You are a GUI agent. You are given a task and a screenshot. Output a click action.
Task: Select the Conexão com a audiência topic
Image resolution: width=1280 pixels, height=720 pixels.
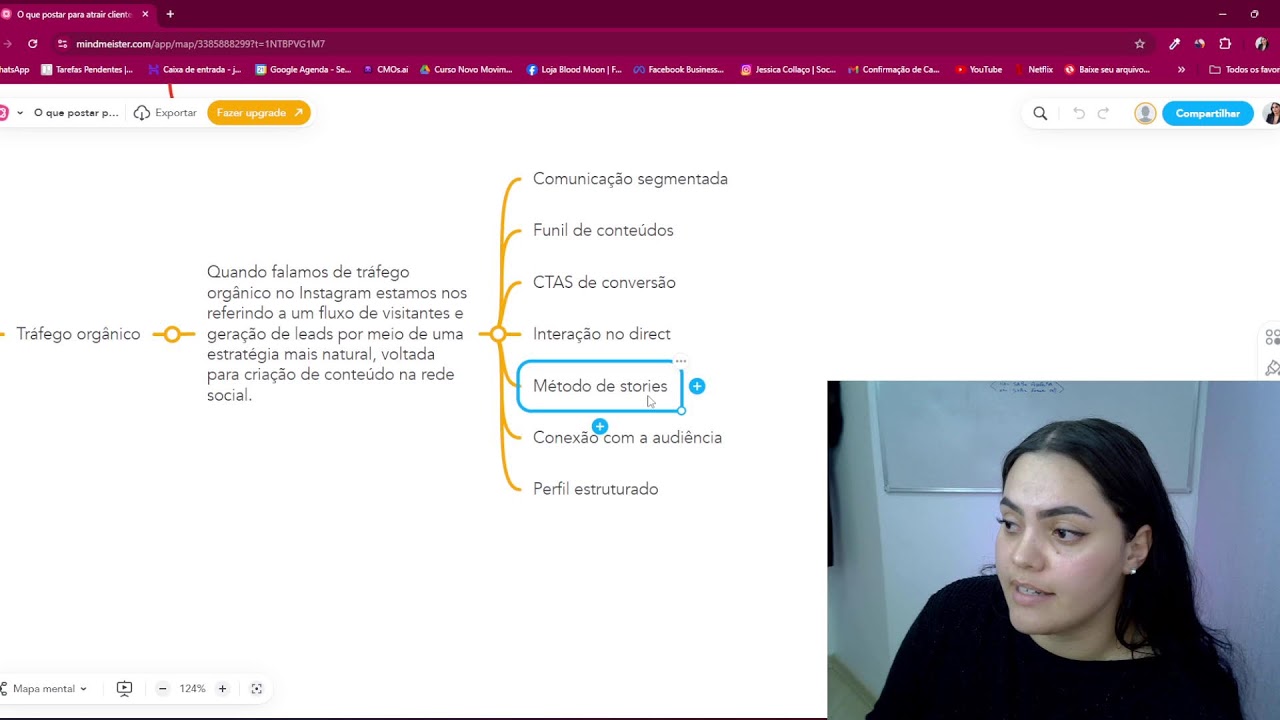(x=627, y=437)
